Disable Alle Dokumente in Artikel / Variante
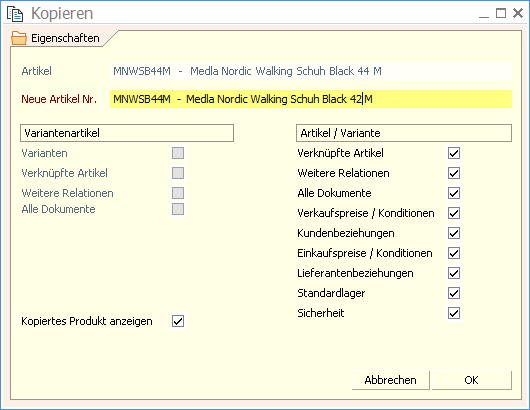 454,193
